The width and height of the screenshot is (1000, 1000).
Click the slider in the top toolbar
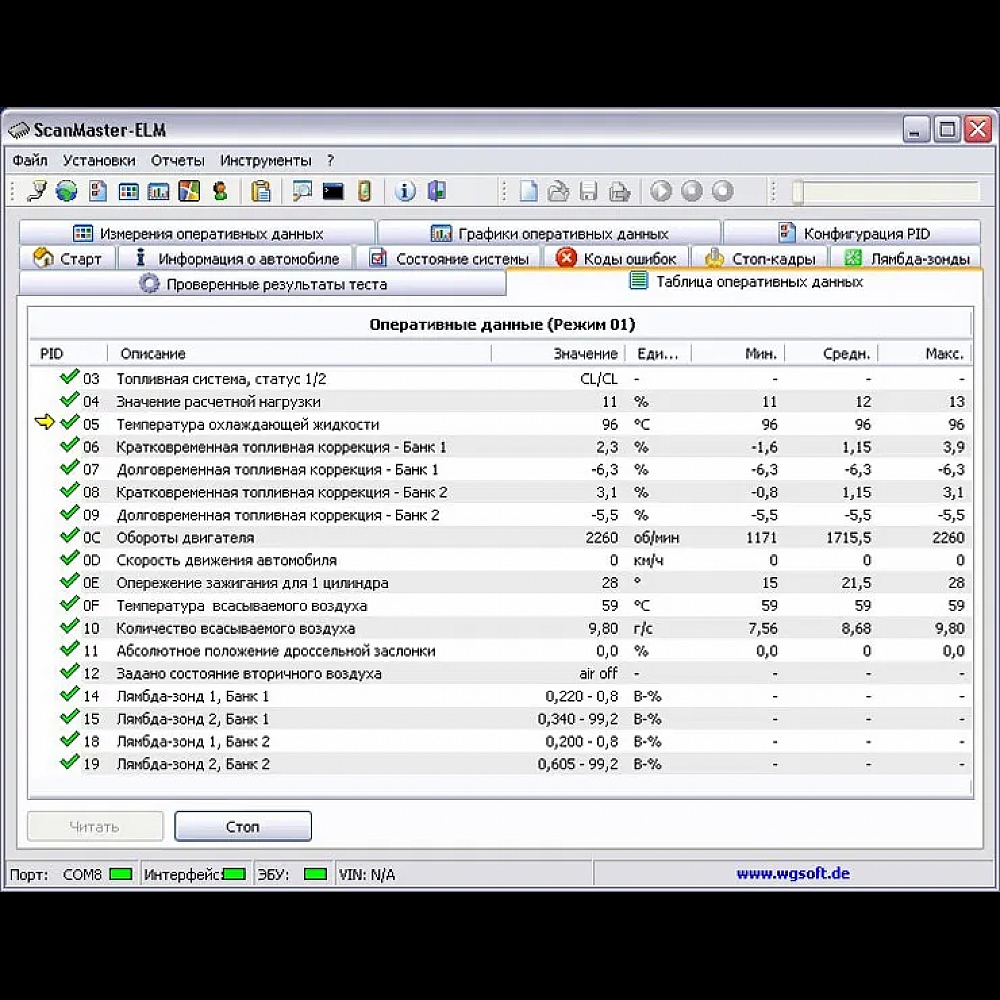pos(798,192)
